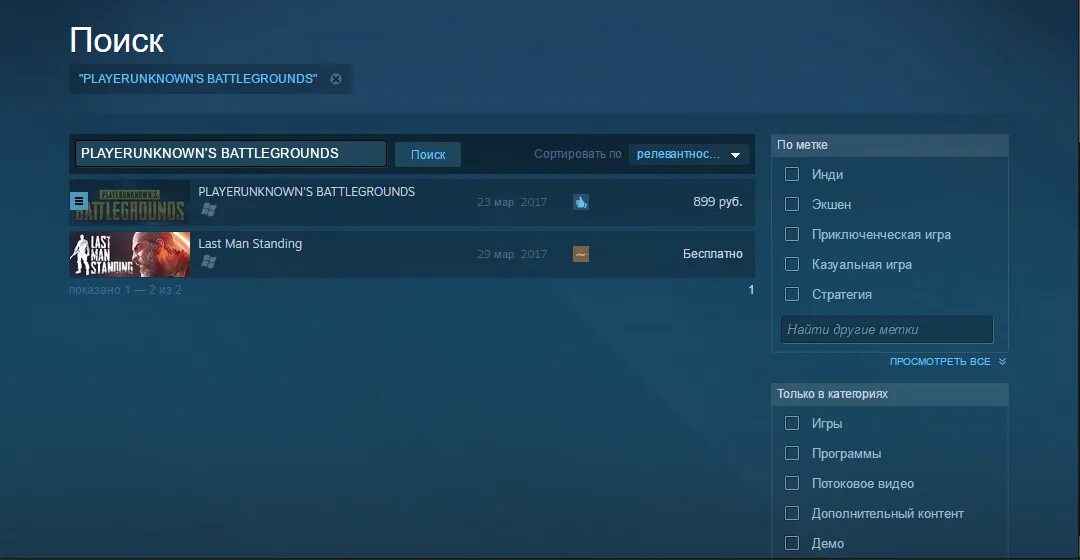This screenshot has height=560, width=1080.
Task: Open PLAYERUNKNOWN'S BATTLEGROUNDS result title
Action: (307, 191)
